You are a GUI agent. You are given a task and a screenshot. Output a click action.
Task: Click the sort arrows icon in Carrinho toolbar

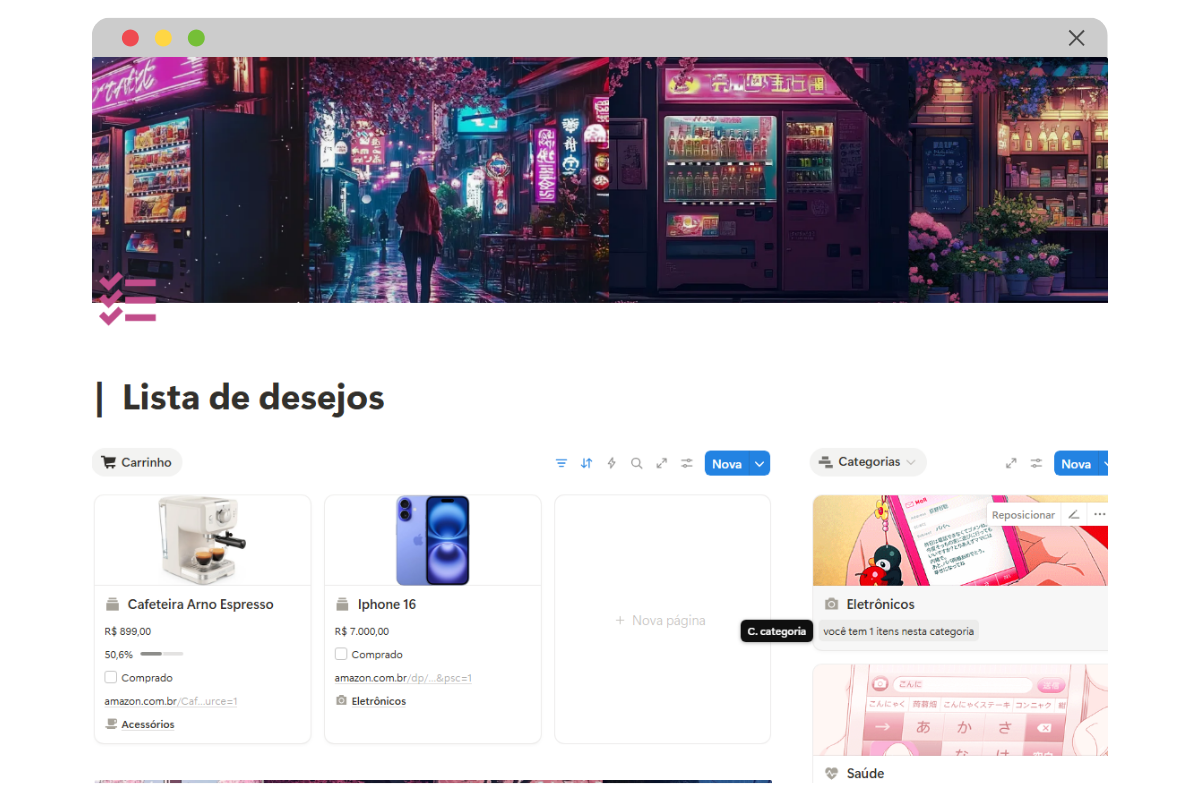pos(586,463)
